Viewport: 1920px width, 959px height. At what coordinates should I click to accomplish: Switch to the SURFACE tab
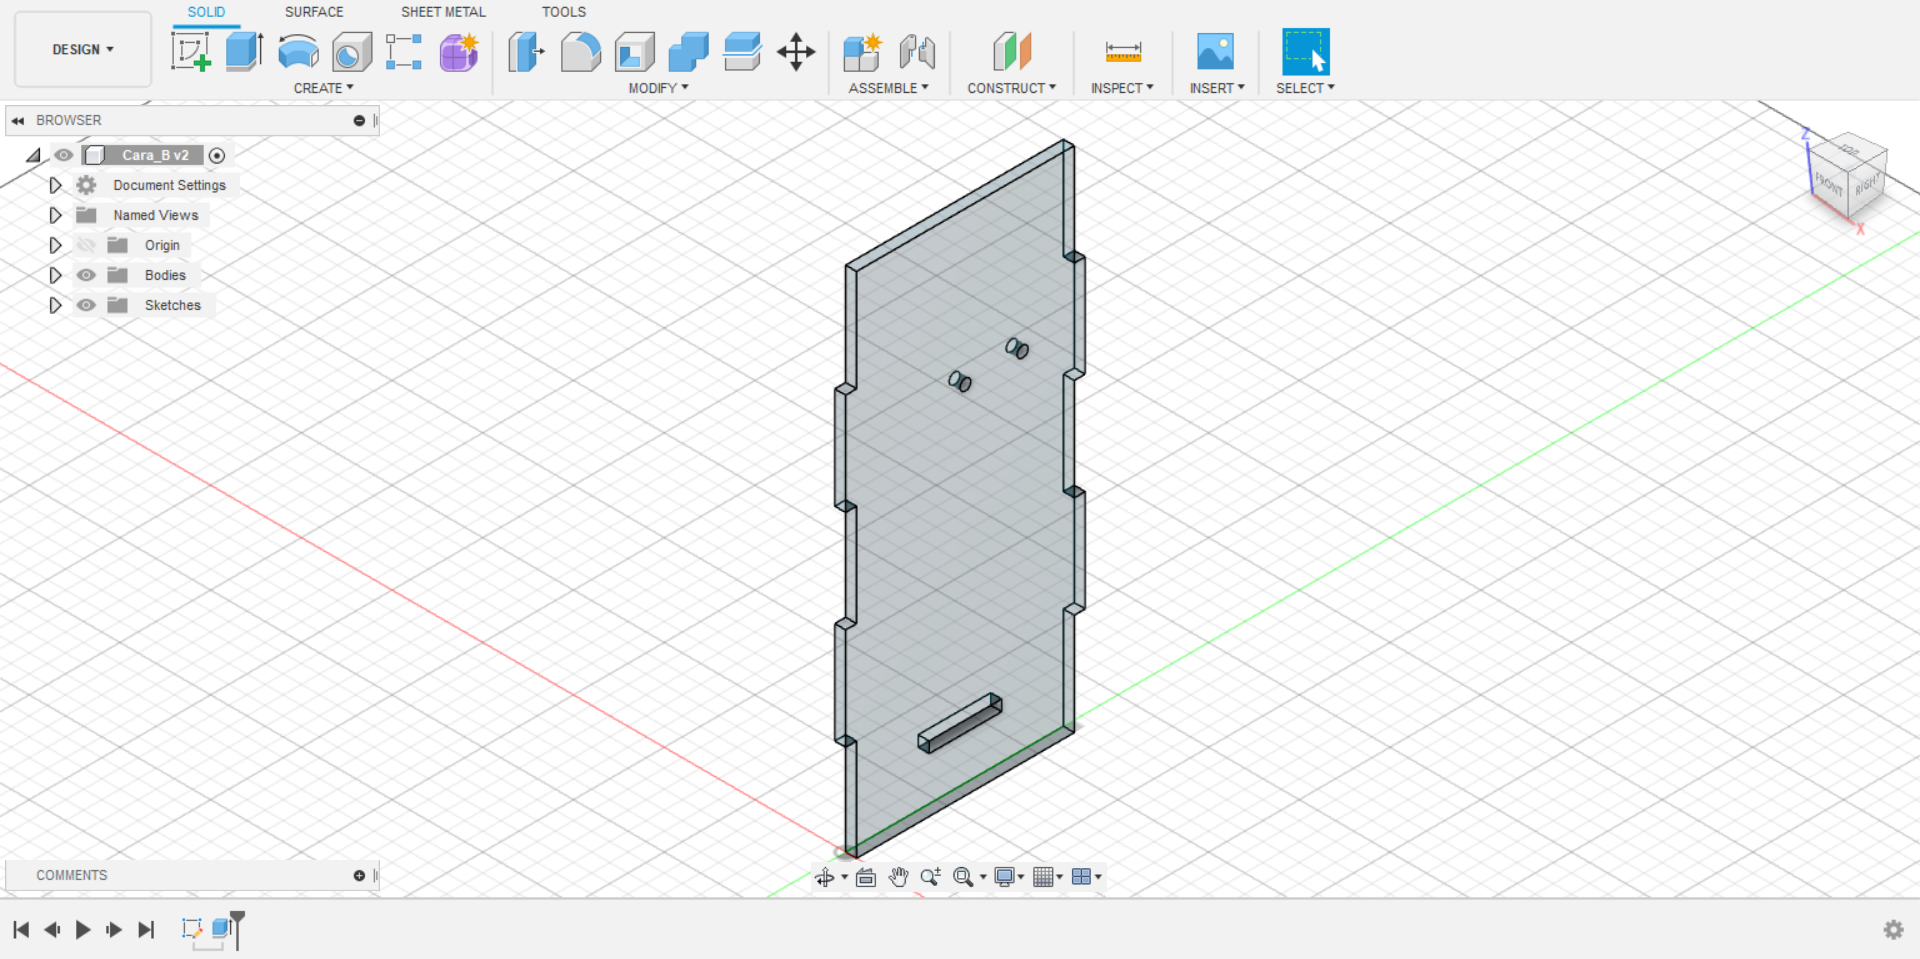pyautogui.click(x=314, y=12)
